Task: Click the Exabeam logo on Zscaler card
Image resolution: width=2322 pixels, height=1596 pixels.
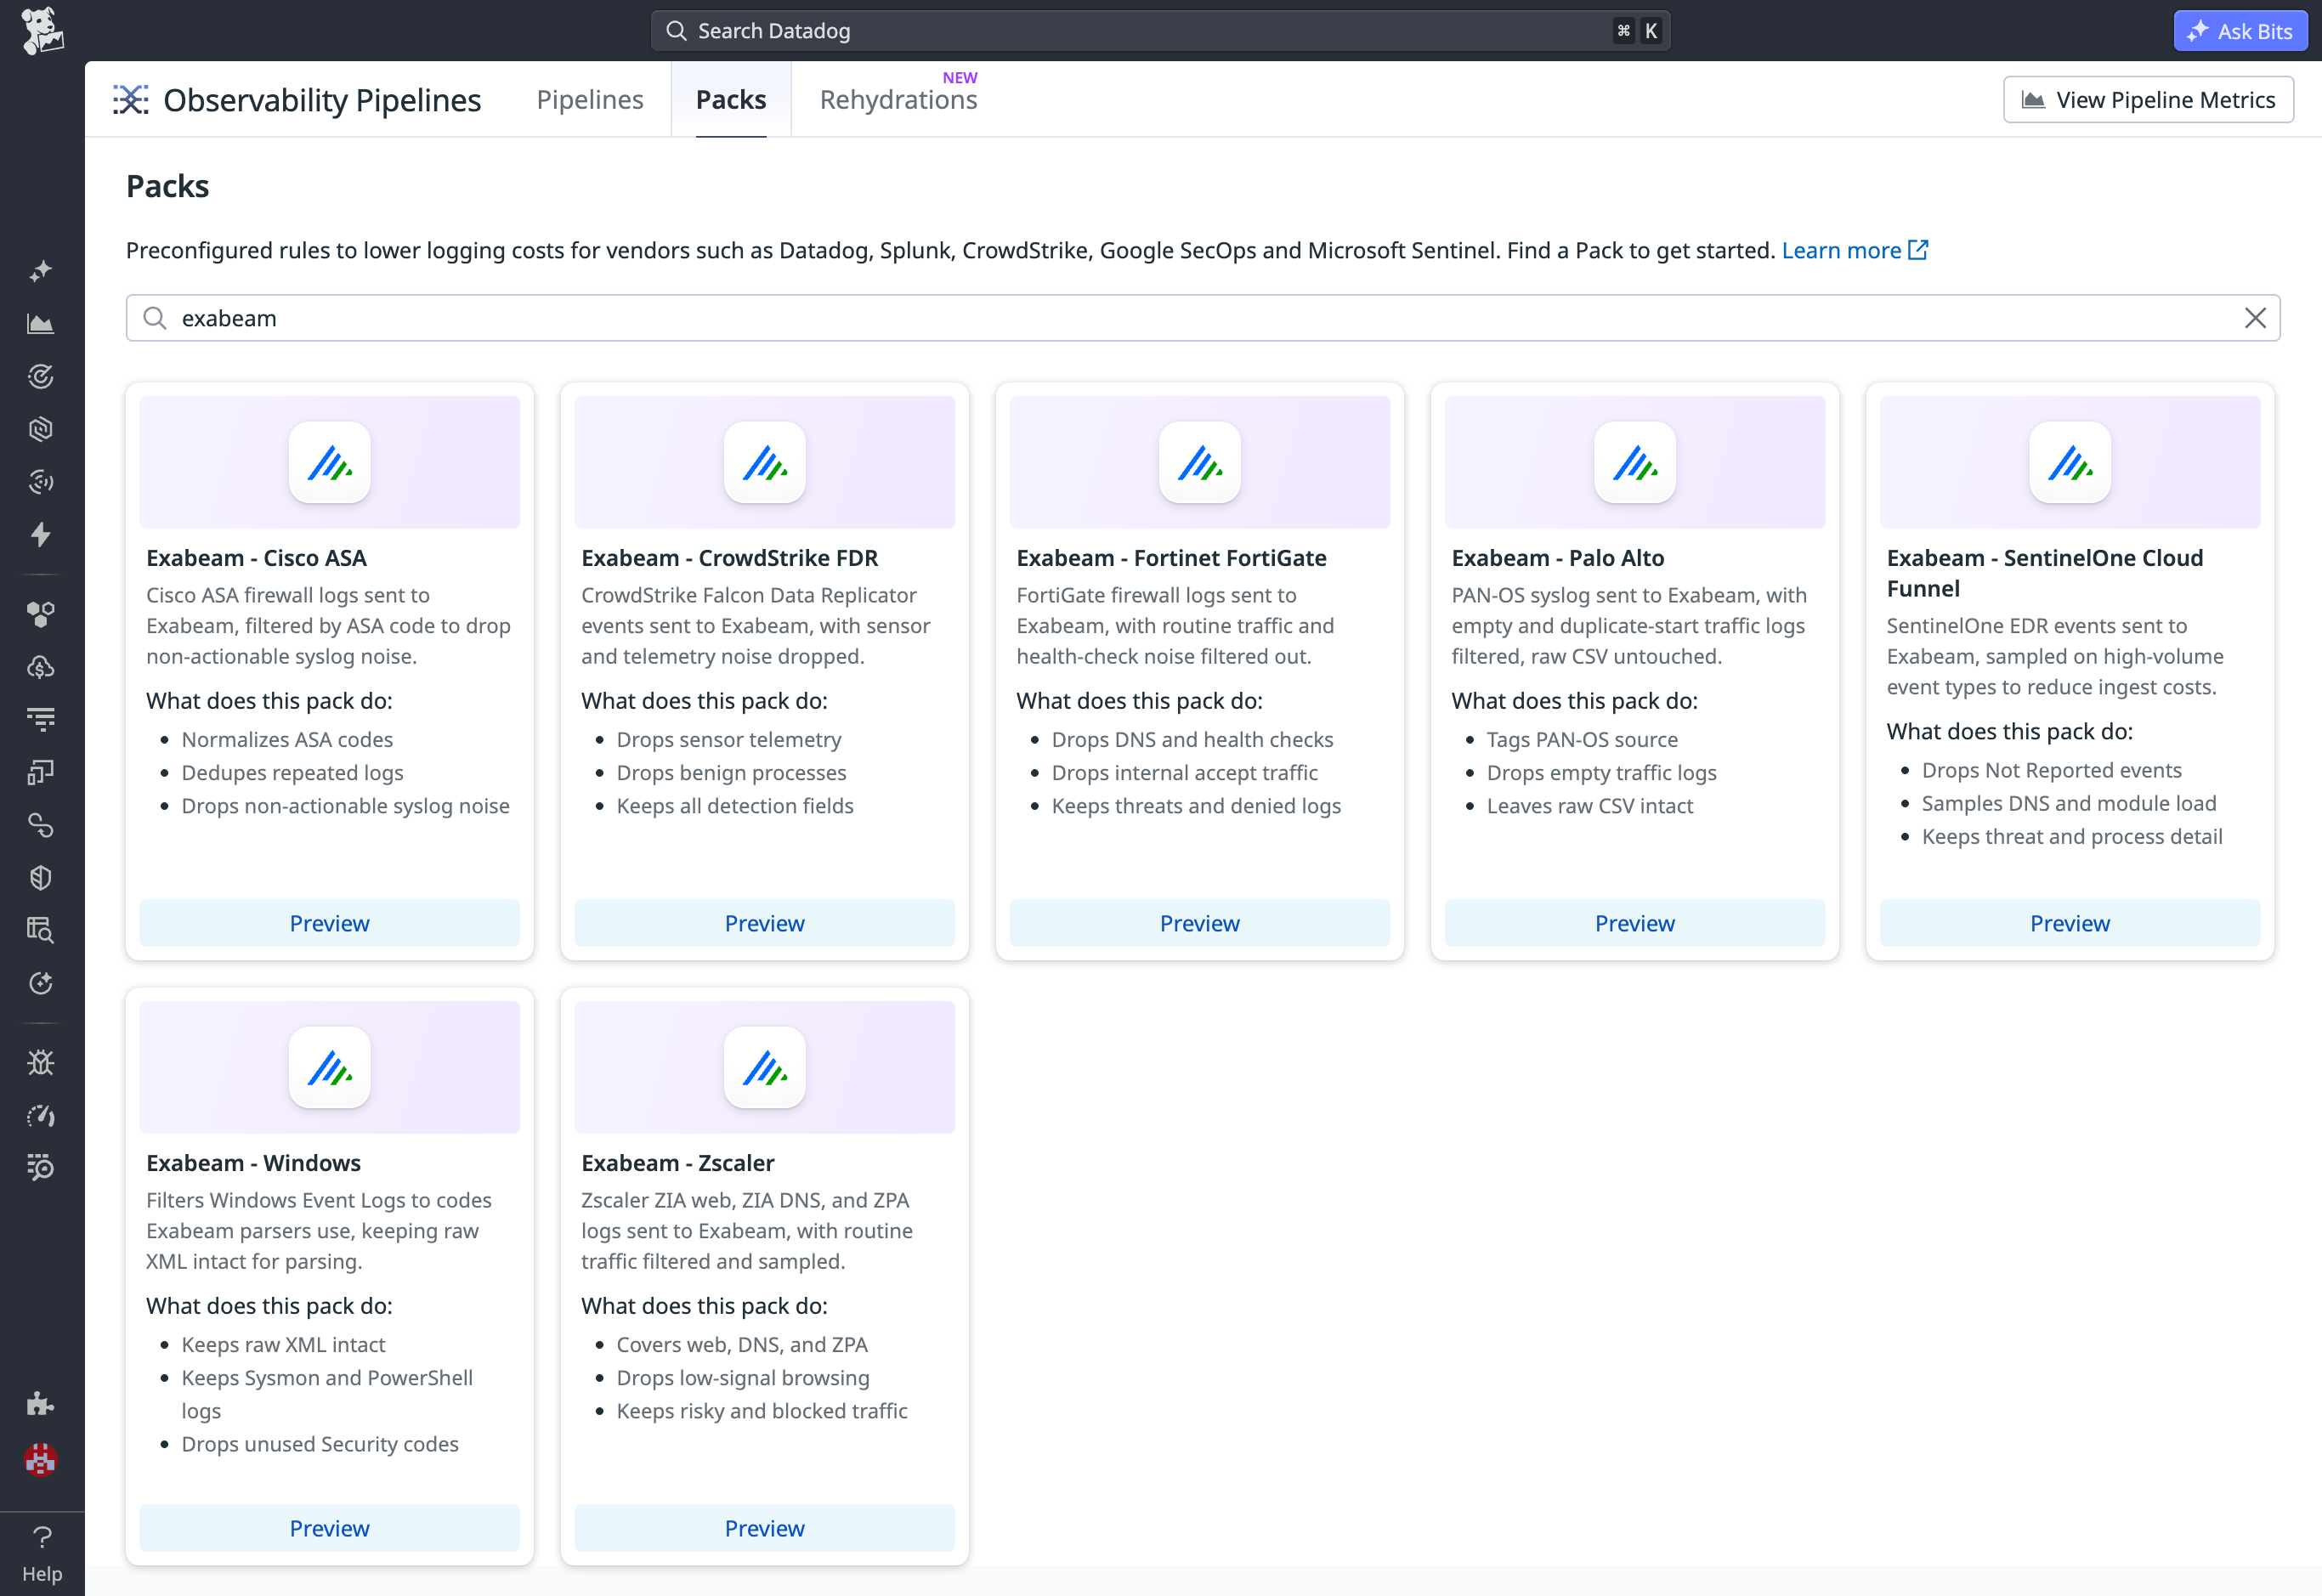Action: [764, 1067]
